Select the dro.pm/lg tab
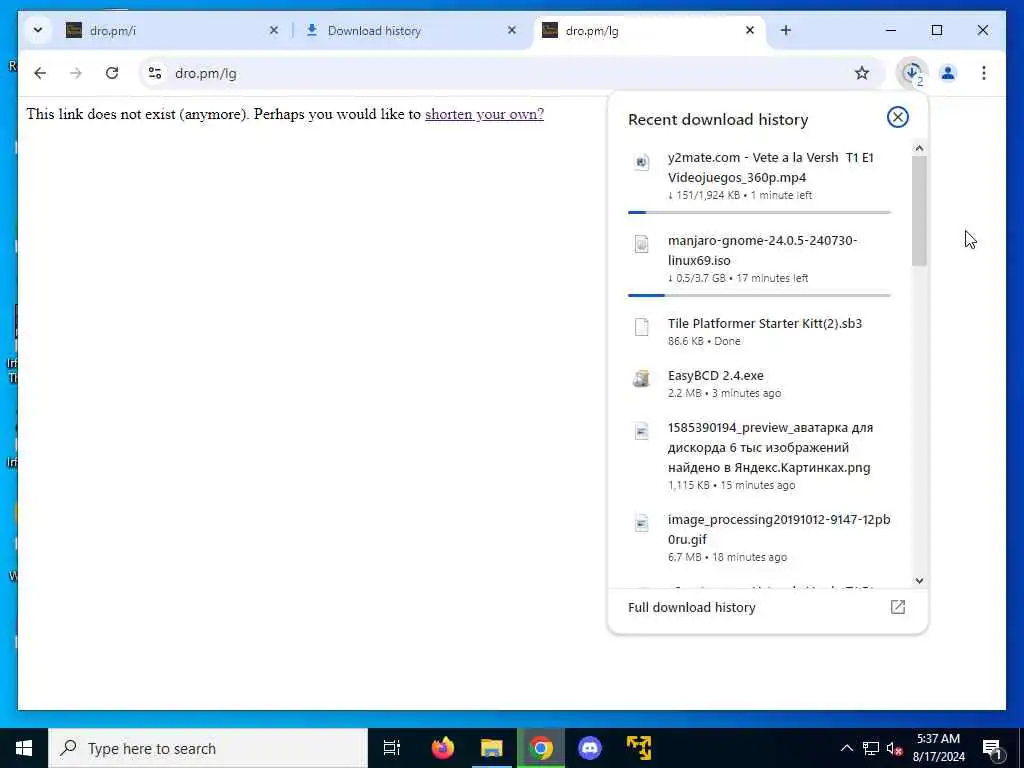The width and height of the screenshot is (1024, 768). pyautogui.click(x=650, y=31)
